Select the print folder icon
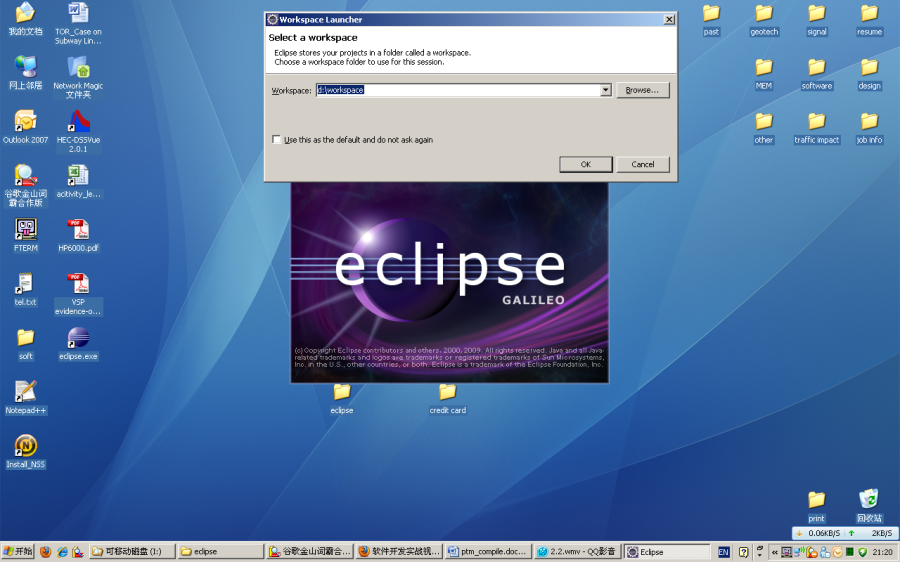 click(817, 507)
